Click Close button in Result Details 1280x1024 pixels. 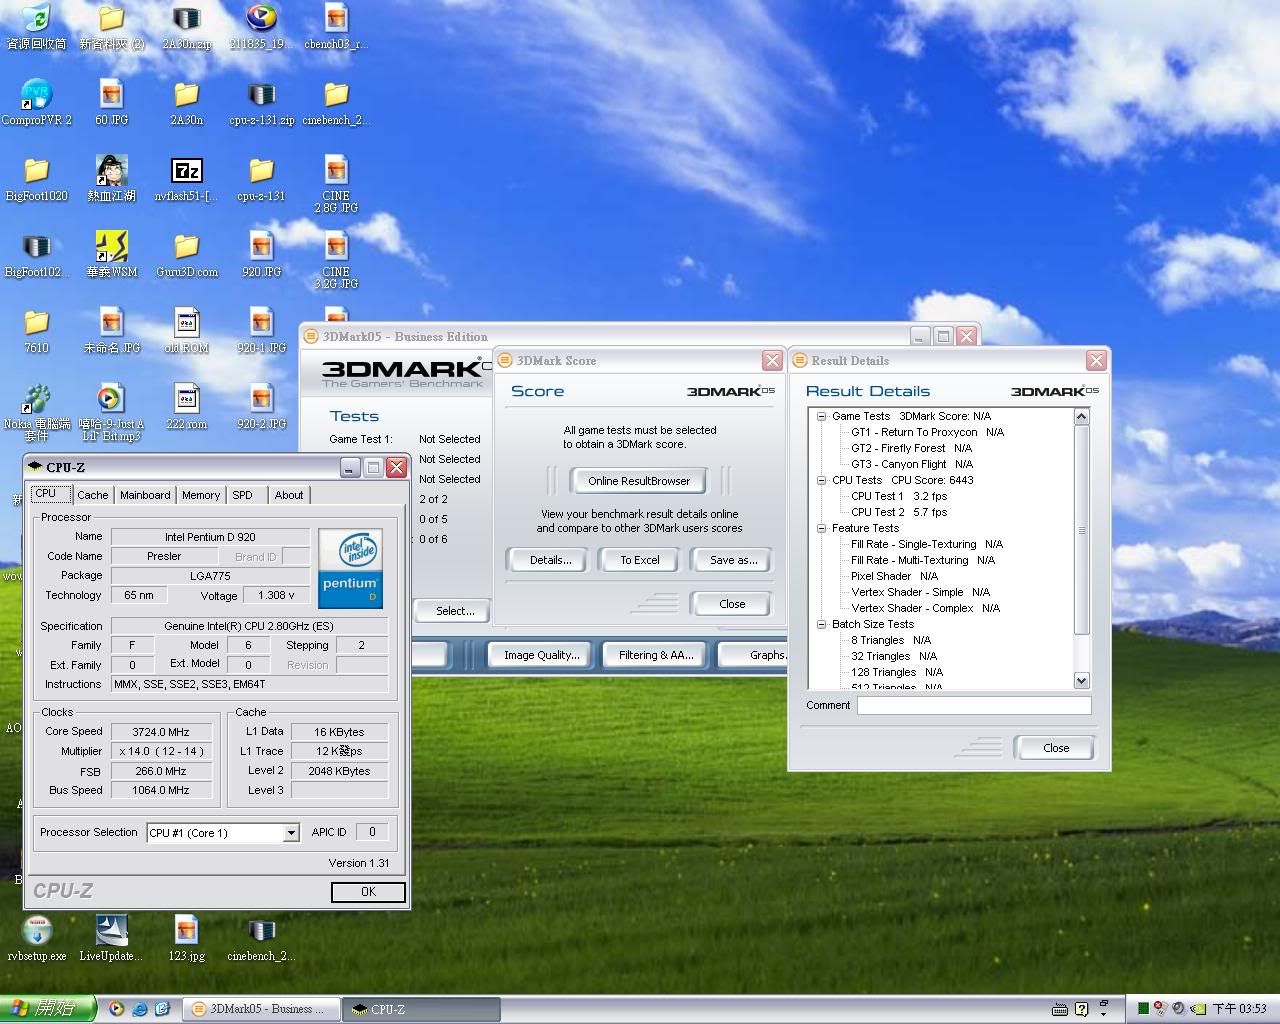[x=1055, y=748]
